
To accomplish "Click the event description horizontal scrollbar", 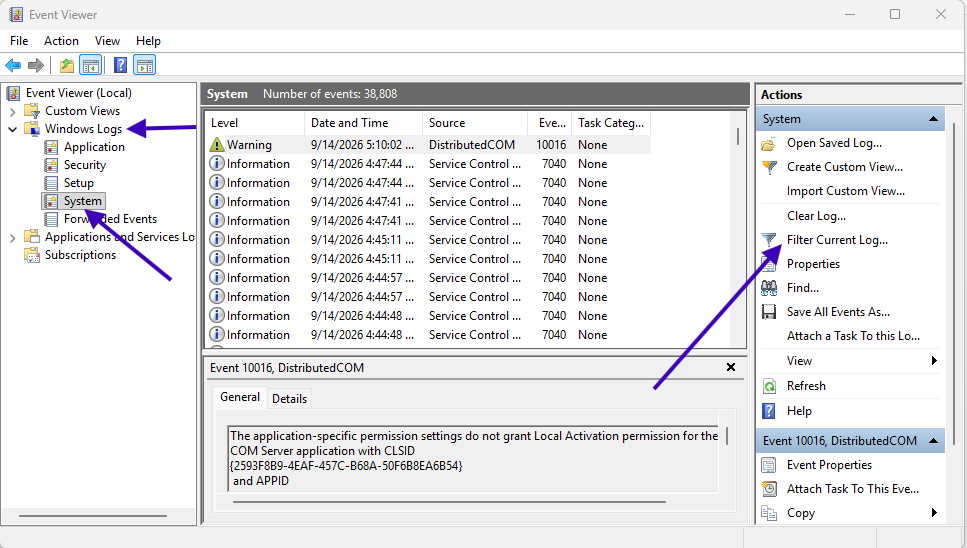I will (x=450, y=502).
